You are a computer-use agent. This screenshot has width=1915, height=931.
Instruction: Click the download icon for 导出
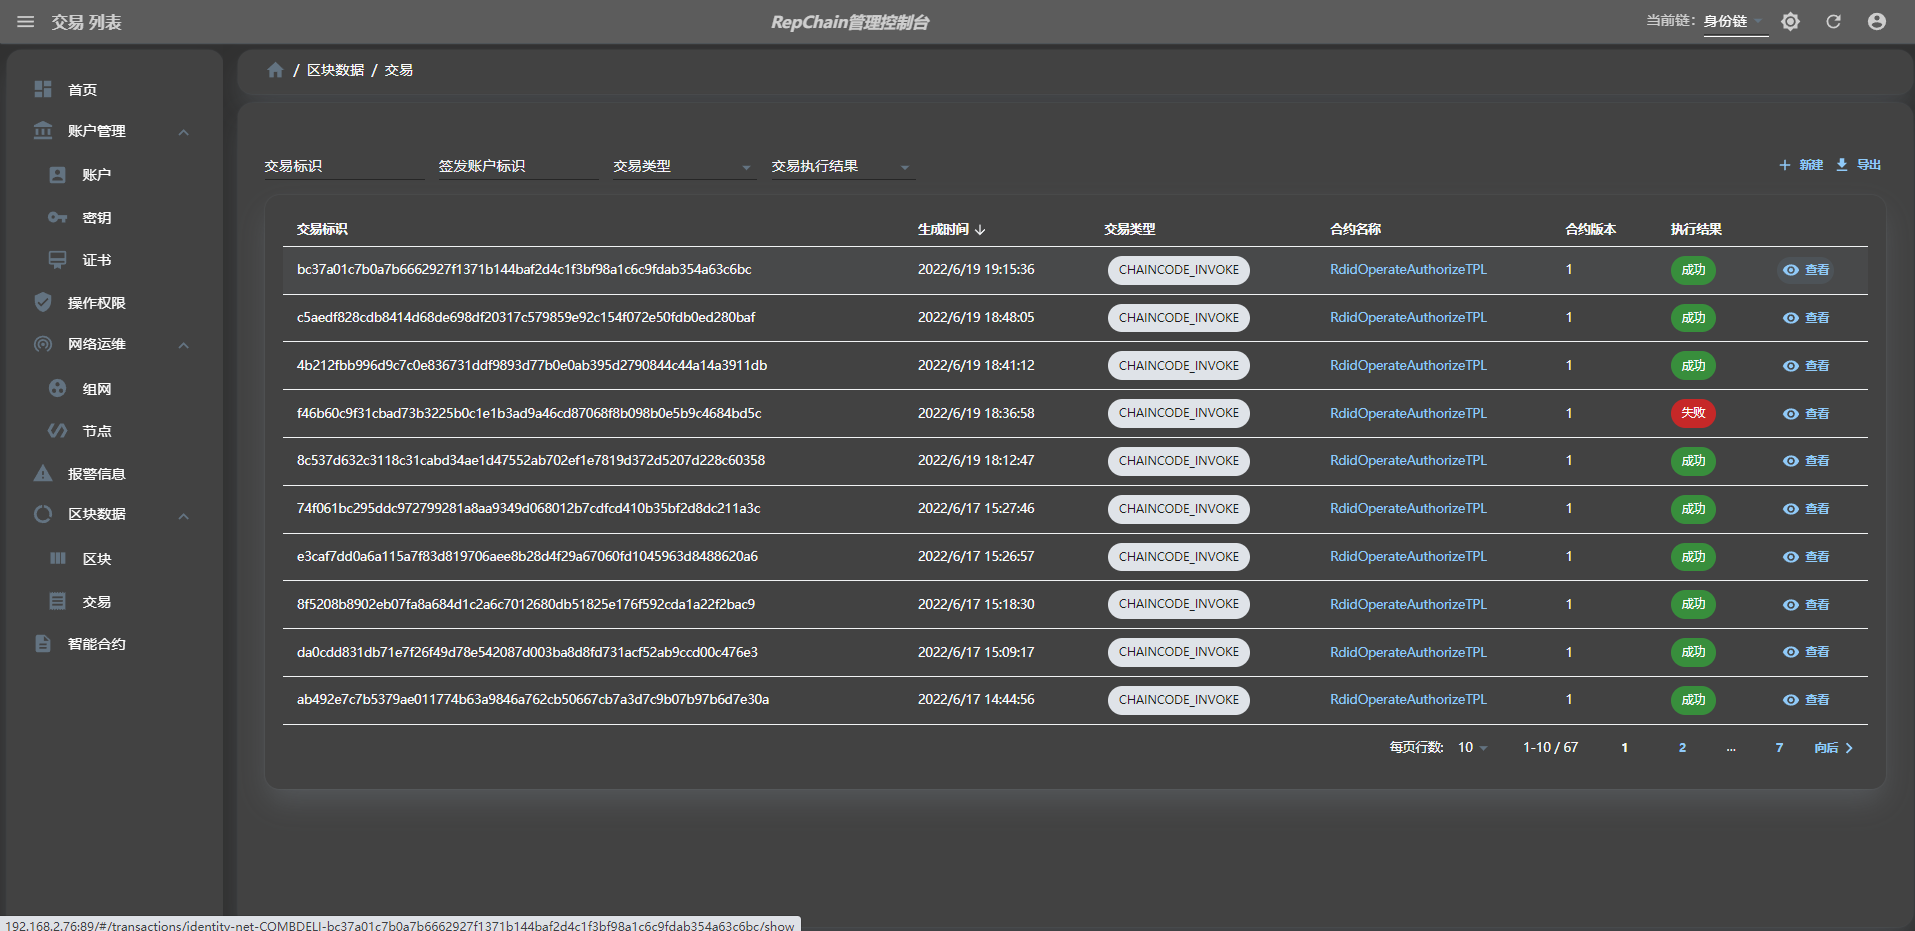point(1842,165)
